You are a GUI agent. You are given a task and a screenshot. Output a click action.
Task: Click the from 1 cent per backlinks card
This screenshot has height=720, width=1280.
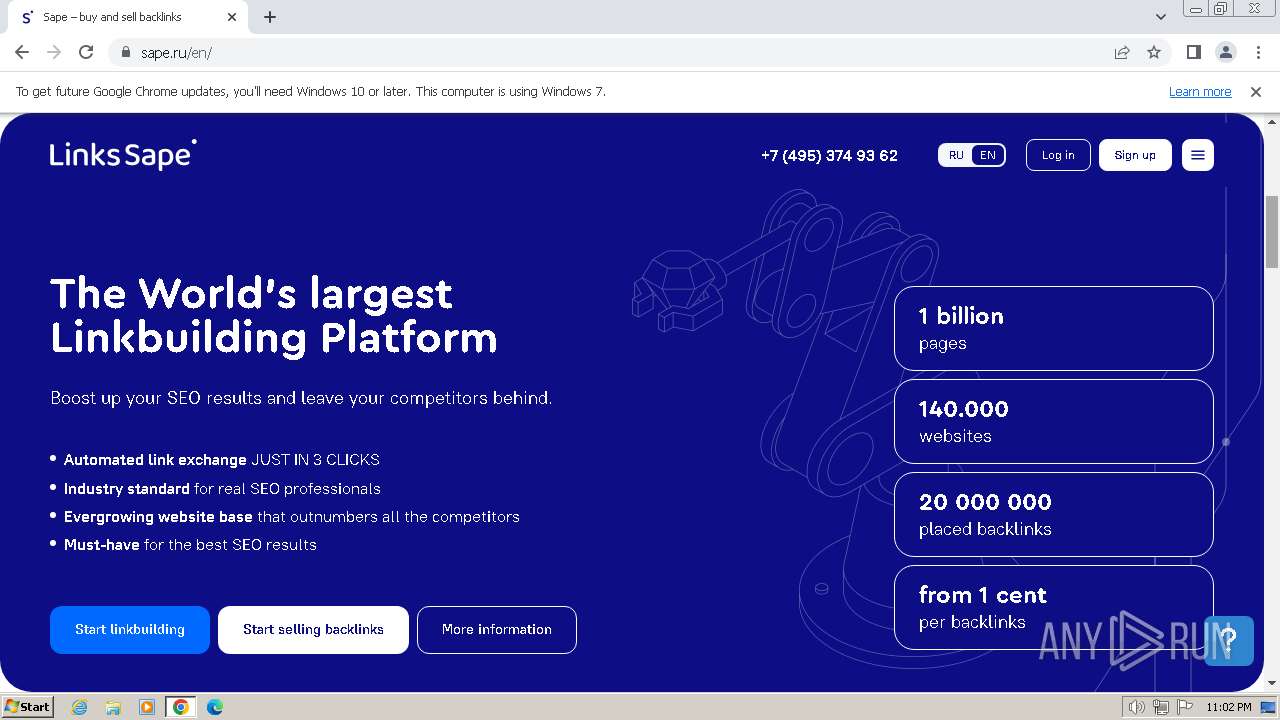pyautogui.click(x=1054, y=608)
